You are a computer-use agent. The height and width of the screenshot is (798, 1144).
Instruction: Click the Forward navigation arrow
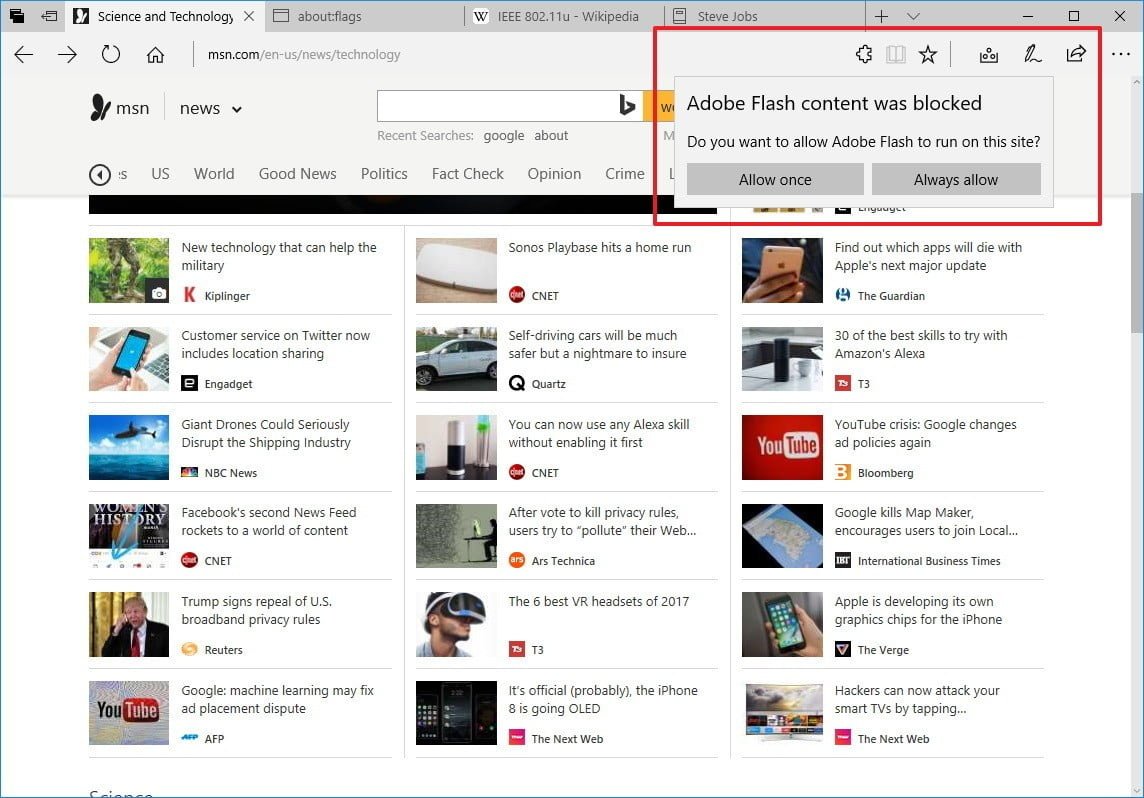pyautogui.click(x=67, y=55)
